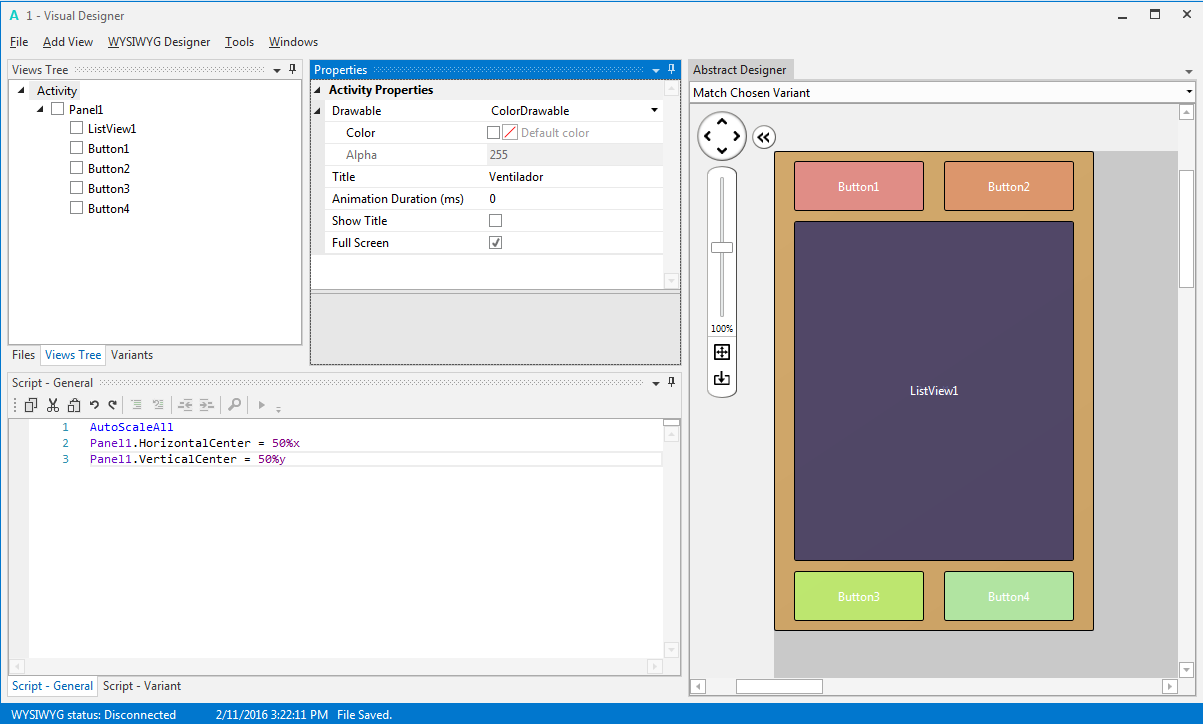Collapse the Panel1 tree node
This screenshot has width=1203, height=724.
tap(38, 109)
